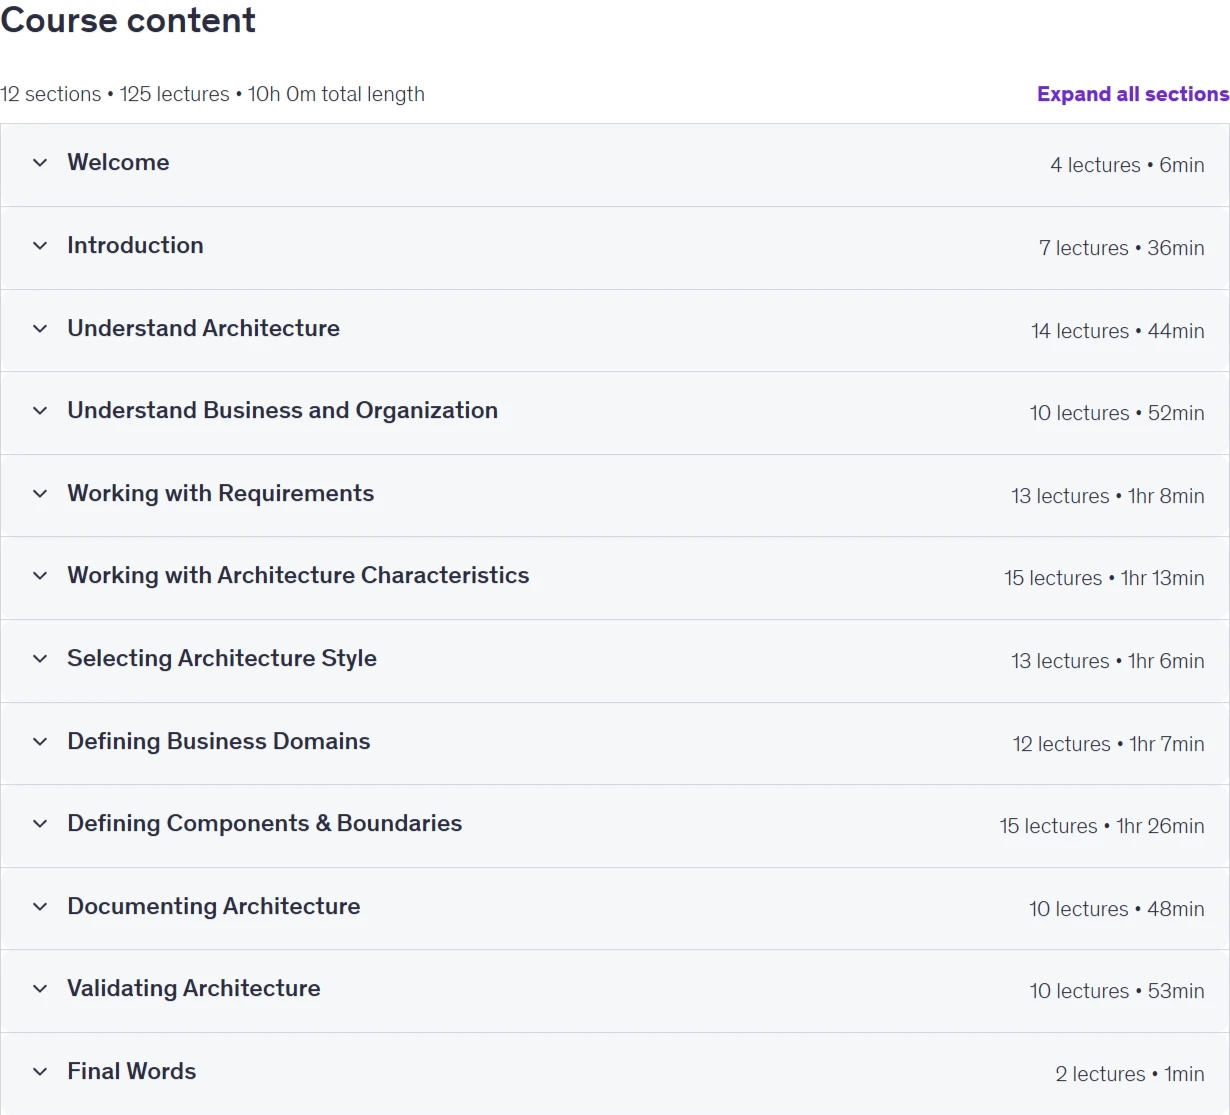1230x1115 pixels.
Task: Click '14 lectures • 44min' text
Action: click(x=1118, y=331)
